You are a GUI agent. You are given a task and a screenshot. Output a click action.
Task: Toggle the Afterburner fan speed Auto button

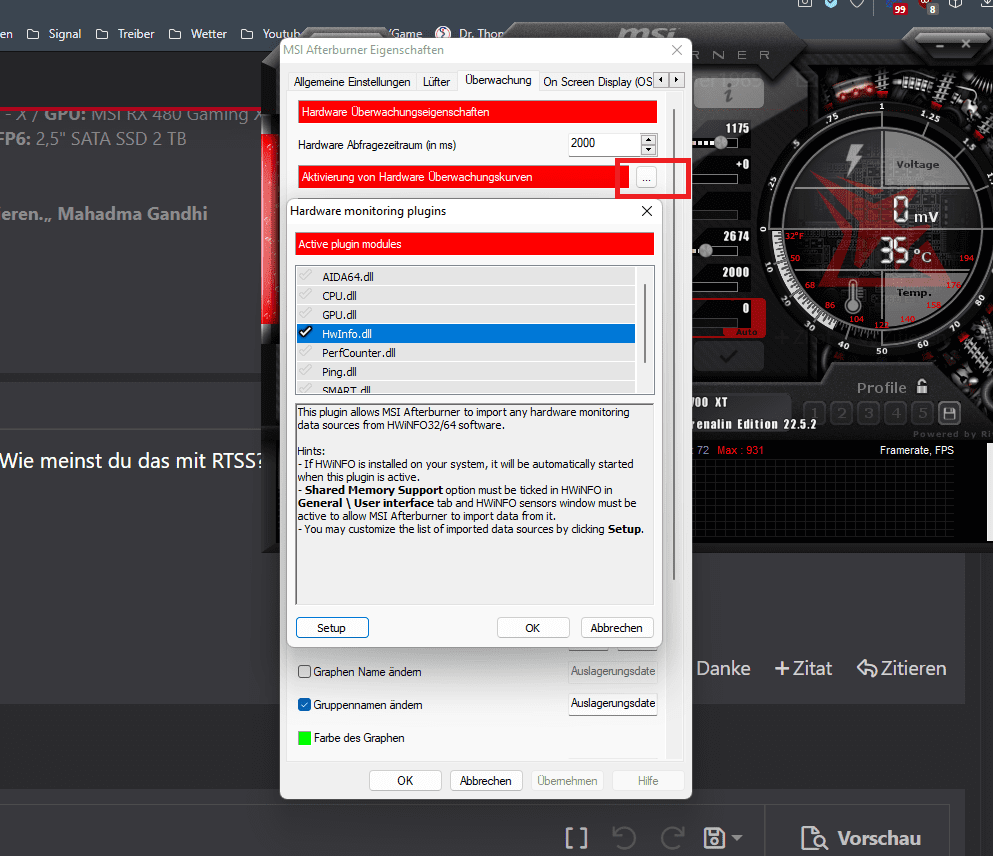(747, 332)
